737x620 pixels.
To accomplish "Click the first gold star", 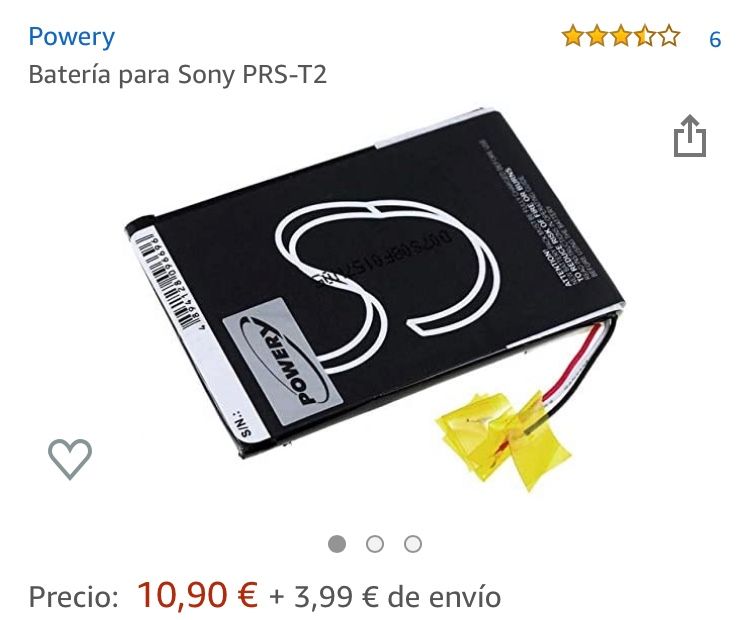I will (x=573, y=36).
